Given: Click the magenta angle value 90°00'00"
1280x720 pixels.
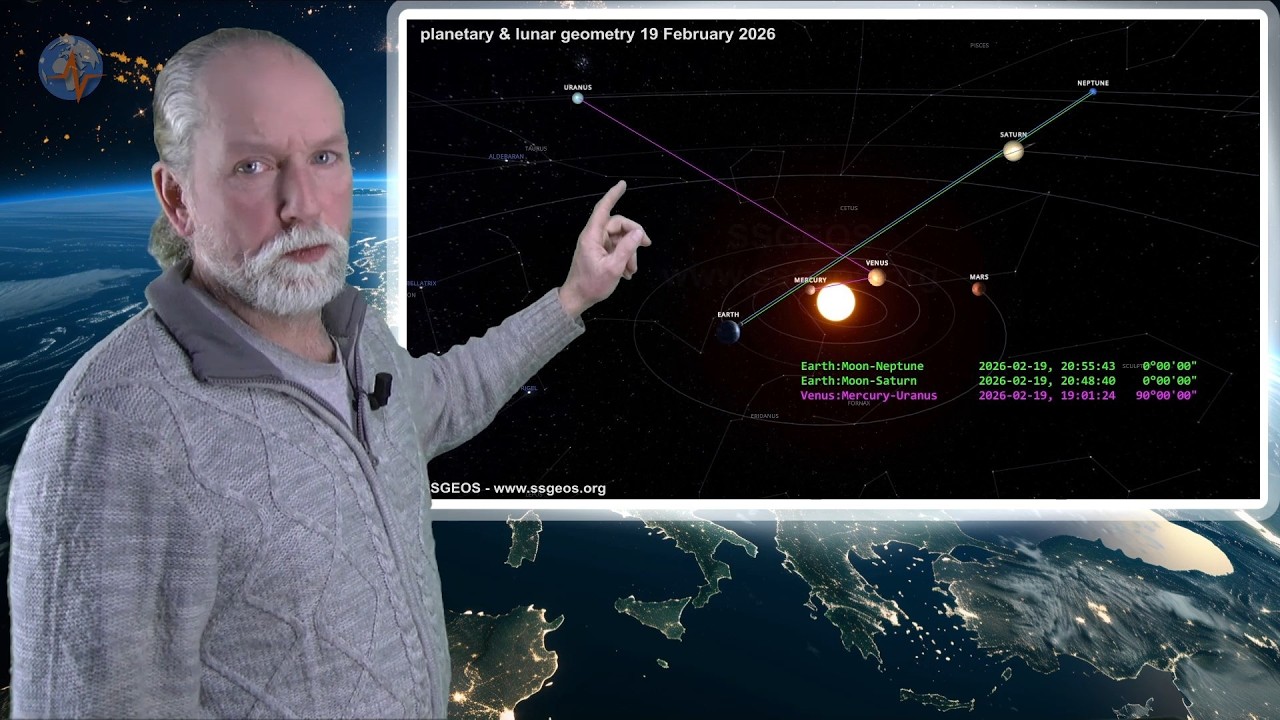Looking at the screenshot, I should [1166, 395].
